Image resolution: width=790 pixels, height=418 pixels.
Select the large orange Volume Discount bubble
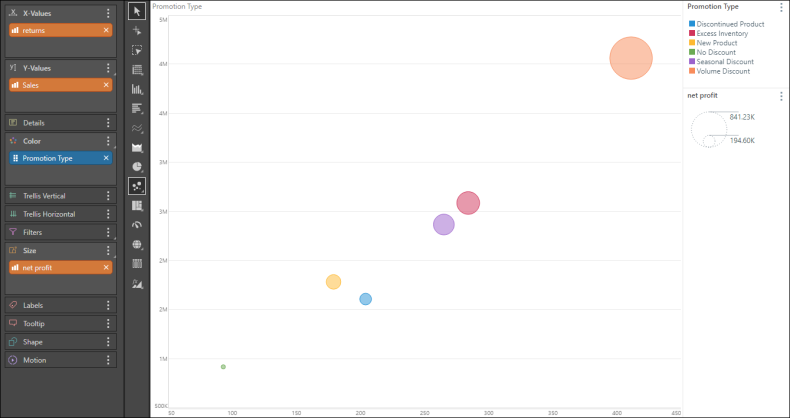coord(631,58)
